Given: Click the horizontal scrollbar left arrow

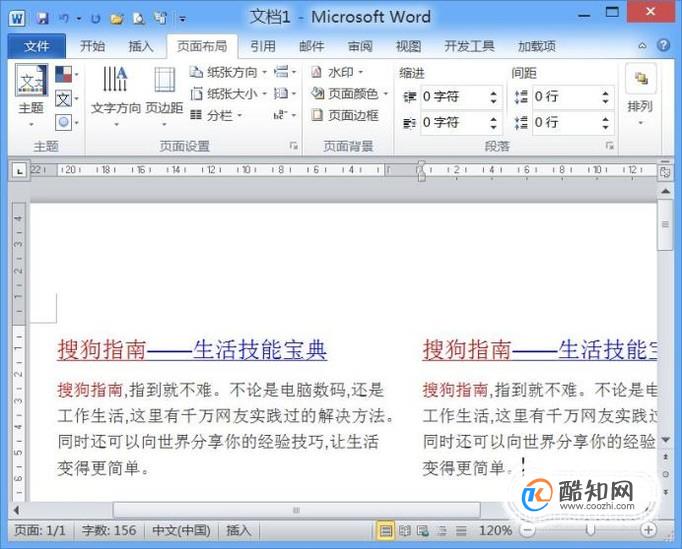Looking at the screenshot, I should click(x=17, y=510).
